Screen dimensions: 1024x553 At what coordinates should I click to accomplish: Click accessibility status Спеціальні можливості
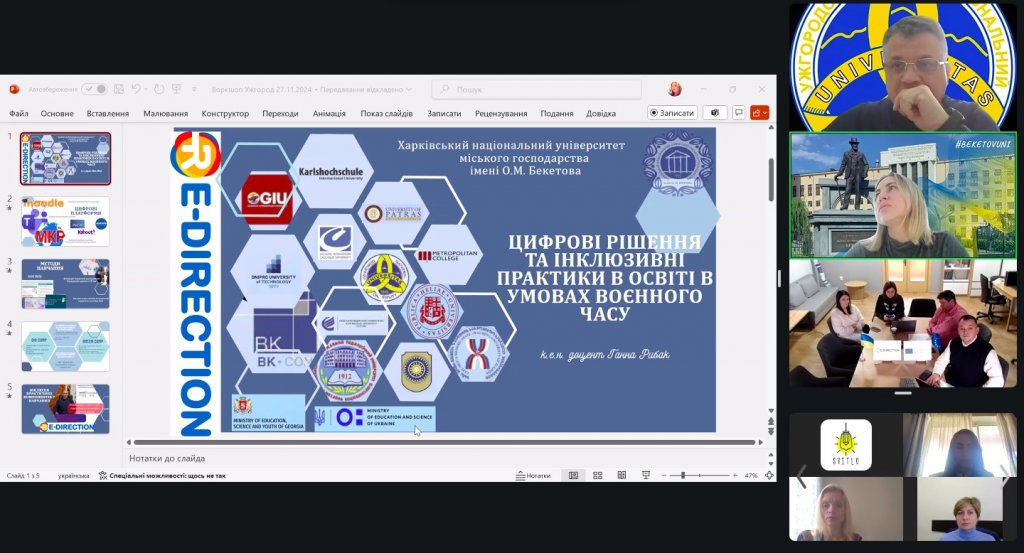pyautogui.click(x=161, y=475)
